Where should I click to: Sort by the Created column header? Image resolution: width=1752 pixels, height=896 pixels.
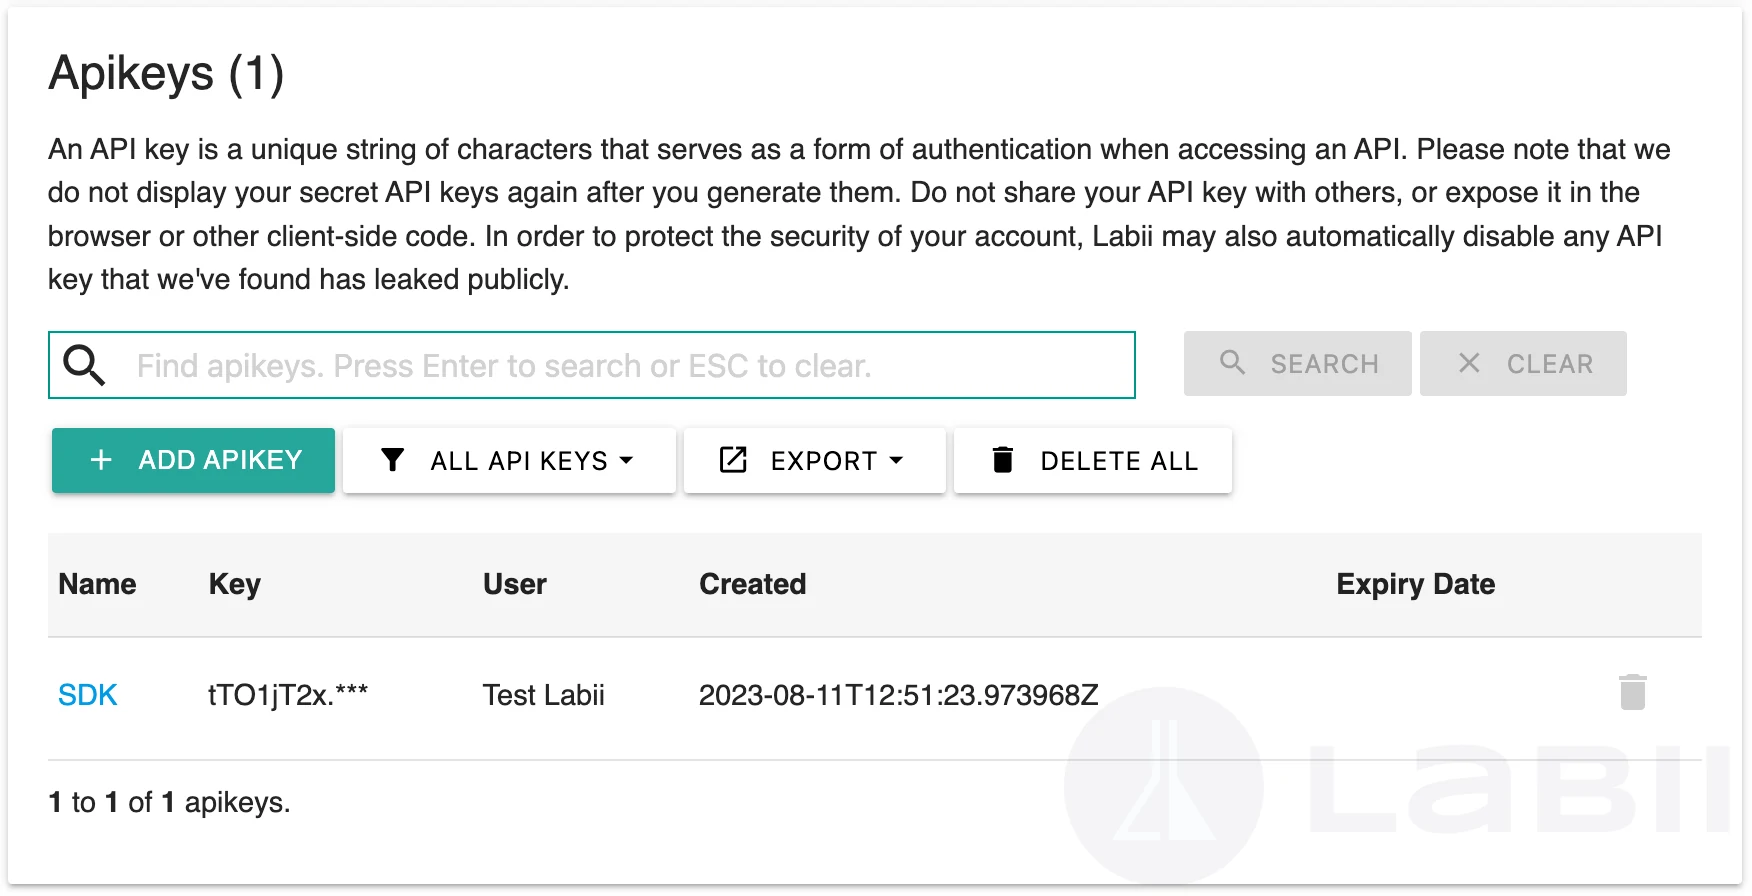[752, 584]
